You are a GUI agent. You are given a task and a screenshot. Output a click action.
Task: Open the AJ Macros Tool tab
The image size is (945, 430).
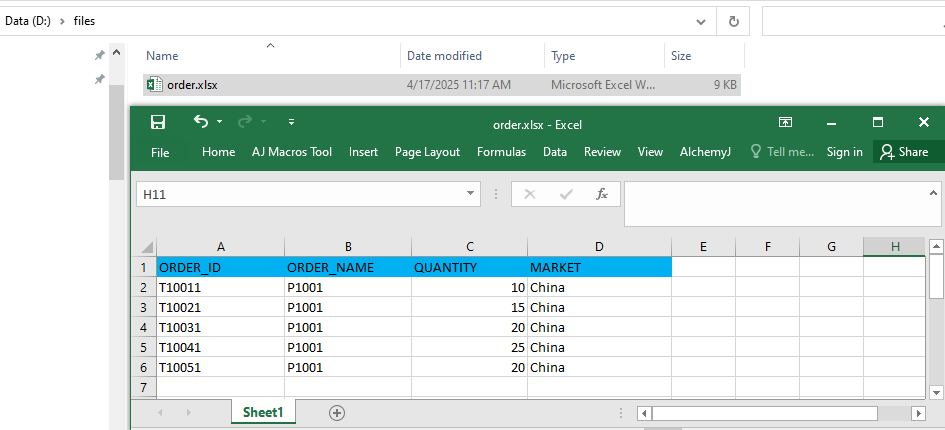coord(292,152)
